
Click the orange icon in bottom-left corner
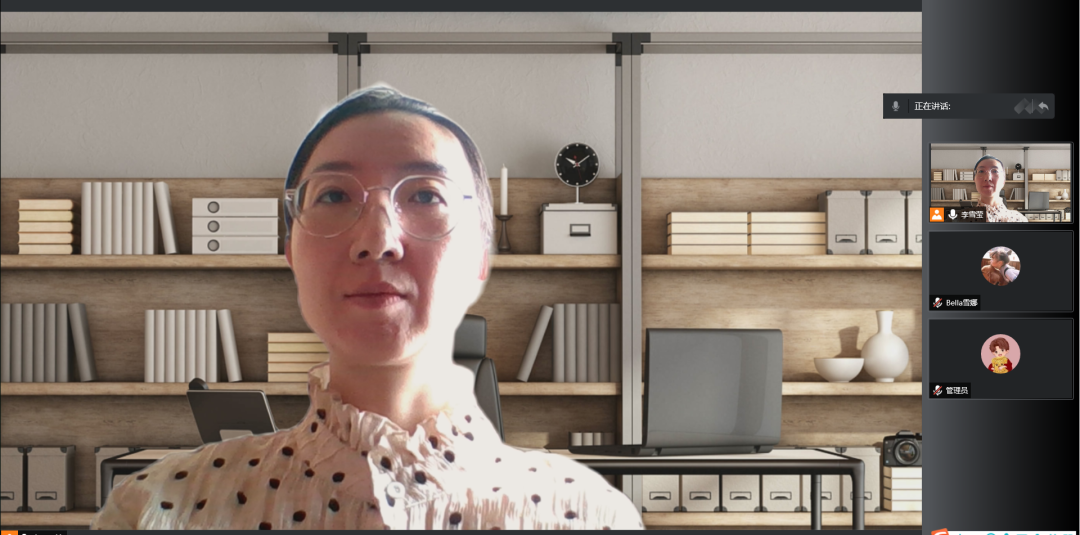point(9,531)
